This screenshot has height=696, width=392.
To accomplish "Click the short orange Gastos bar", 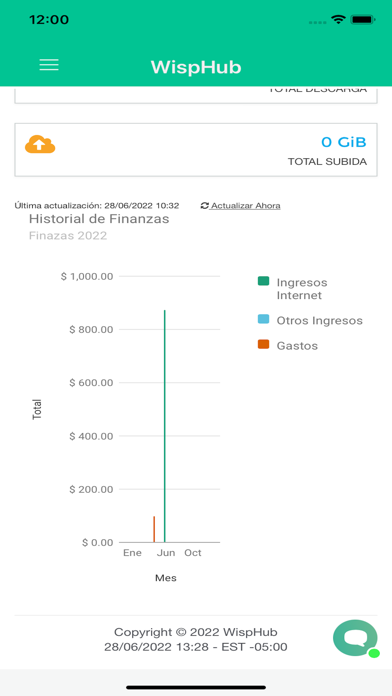I will (x=154, y=529).
